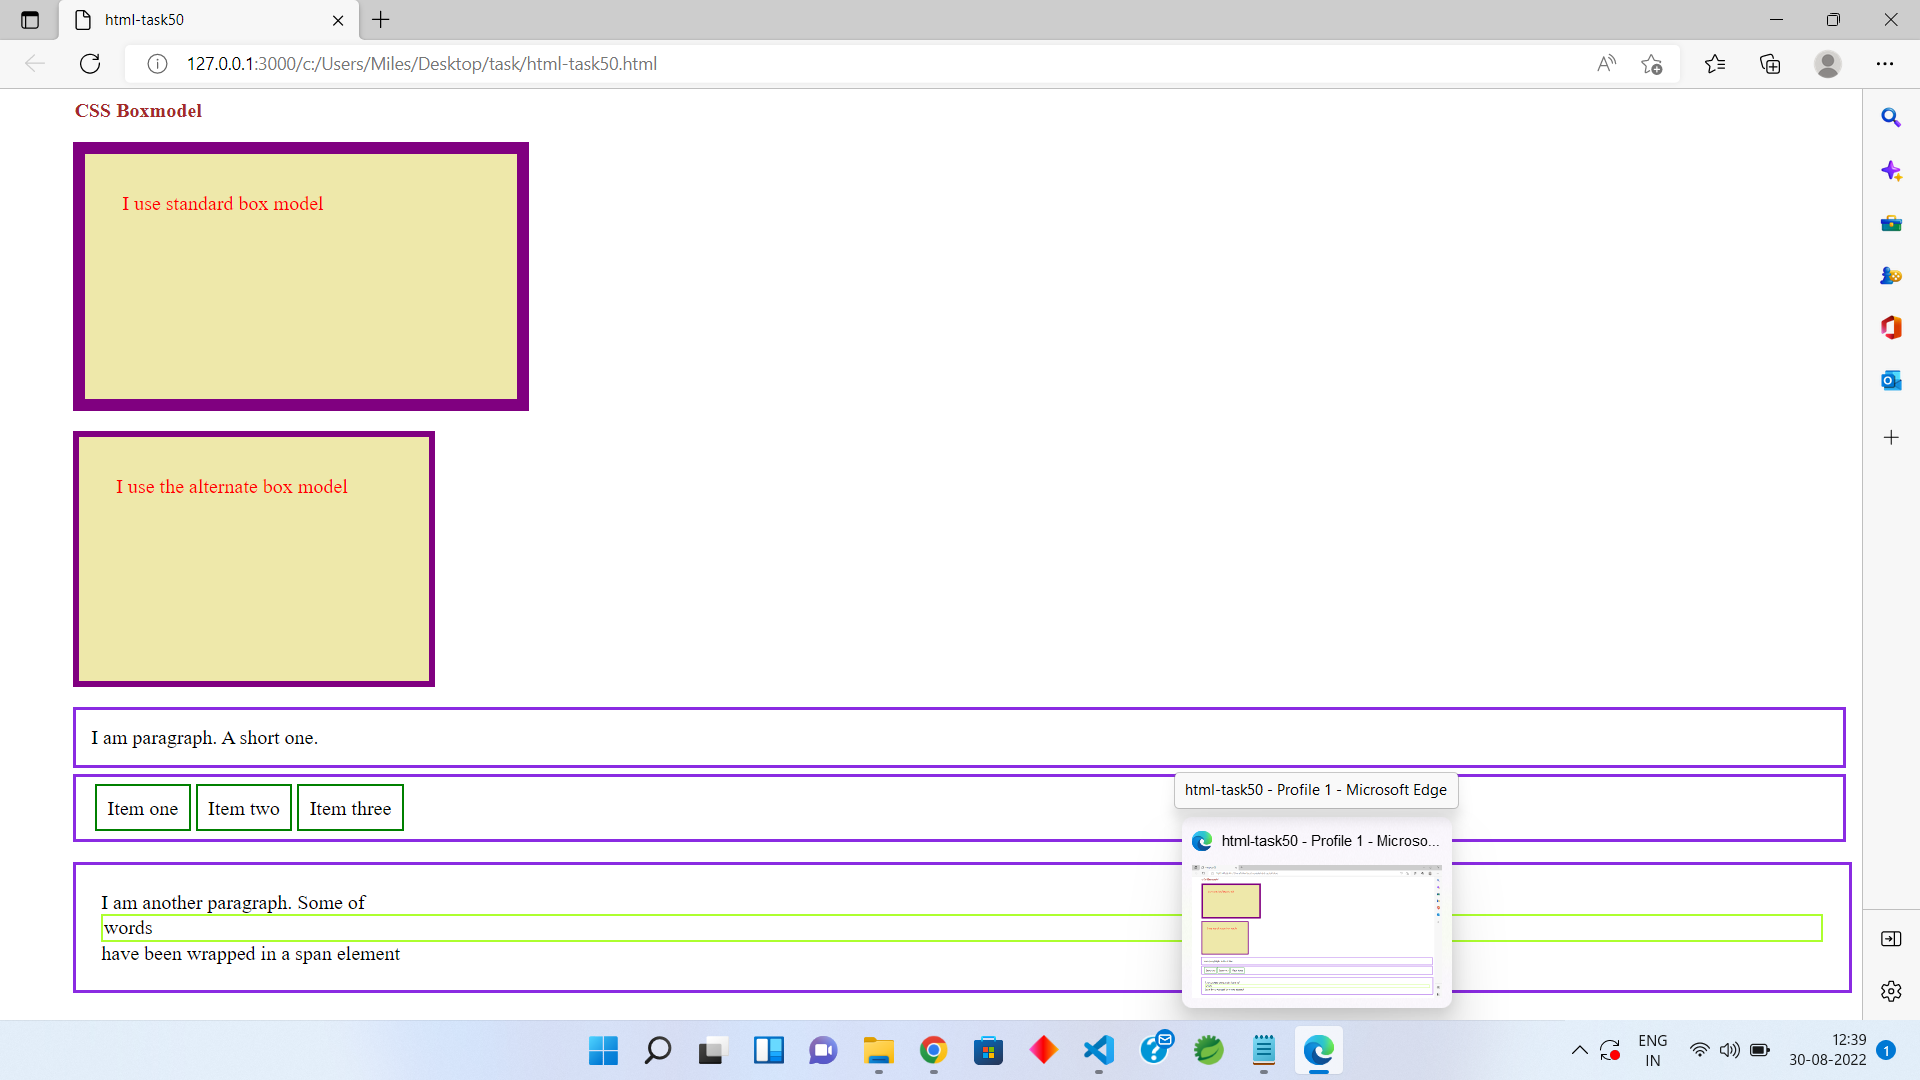Open the Games sidebar panel
Screen dimensions: 1920x1080
1891,276
